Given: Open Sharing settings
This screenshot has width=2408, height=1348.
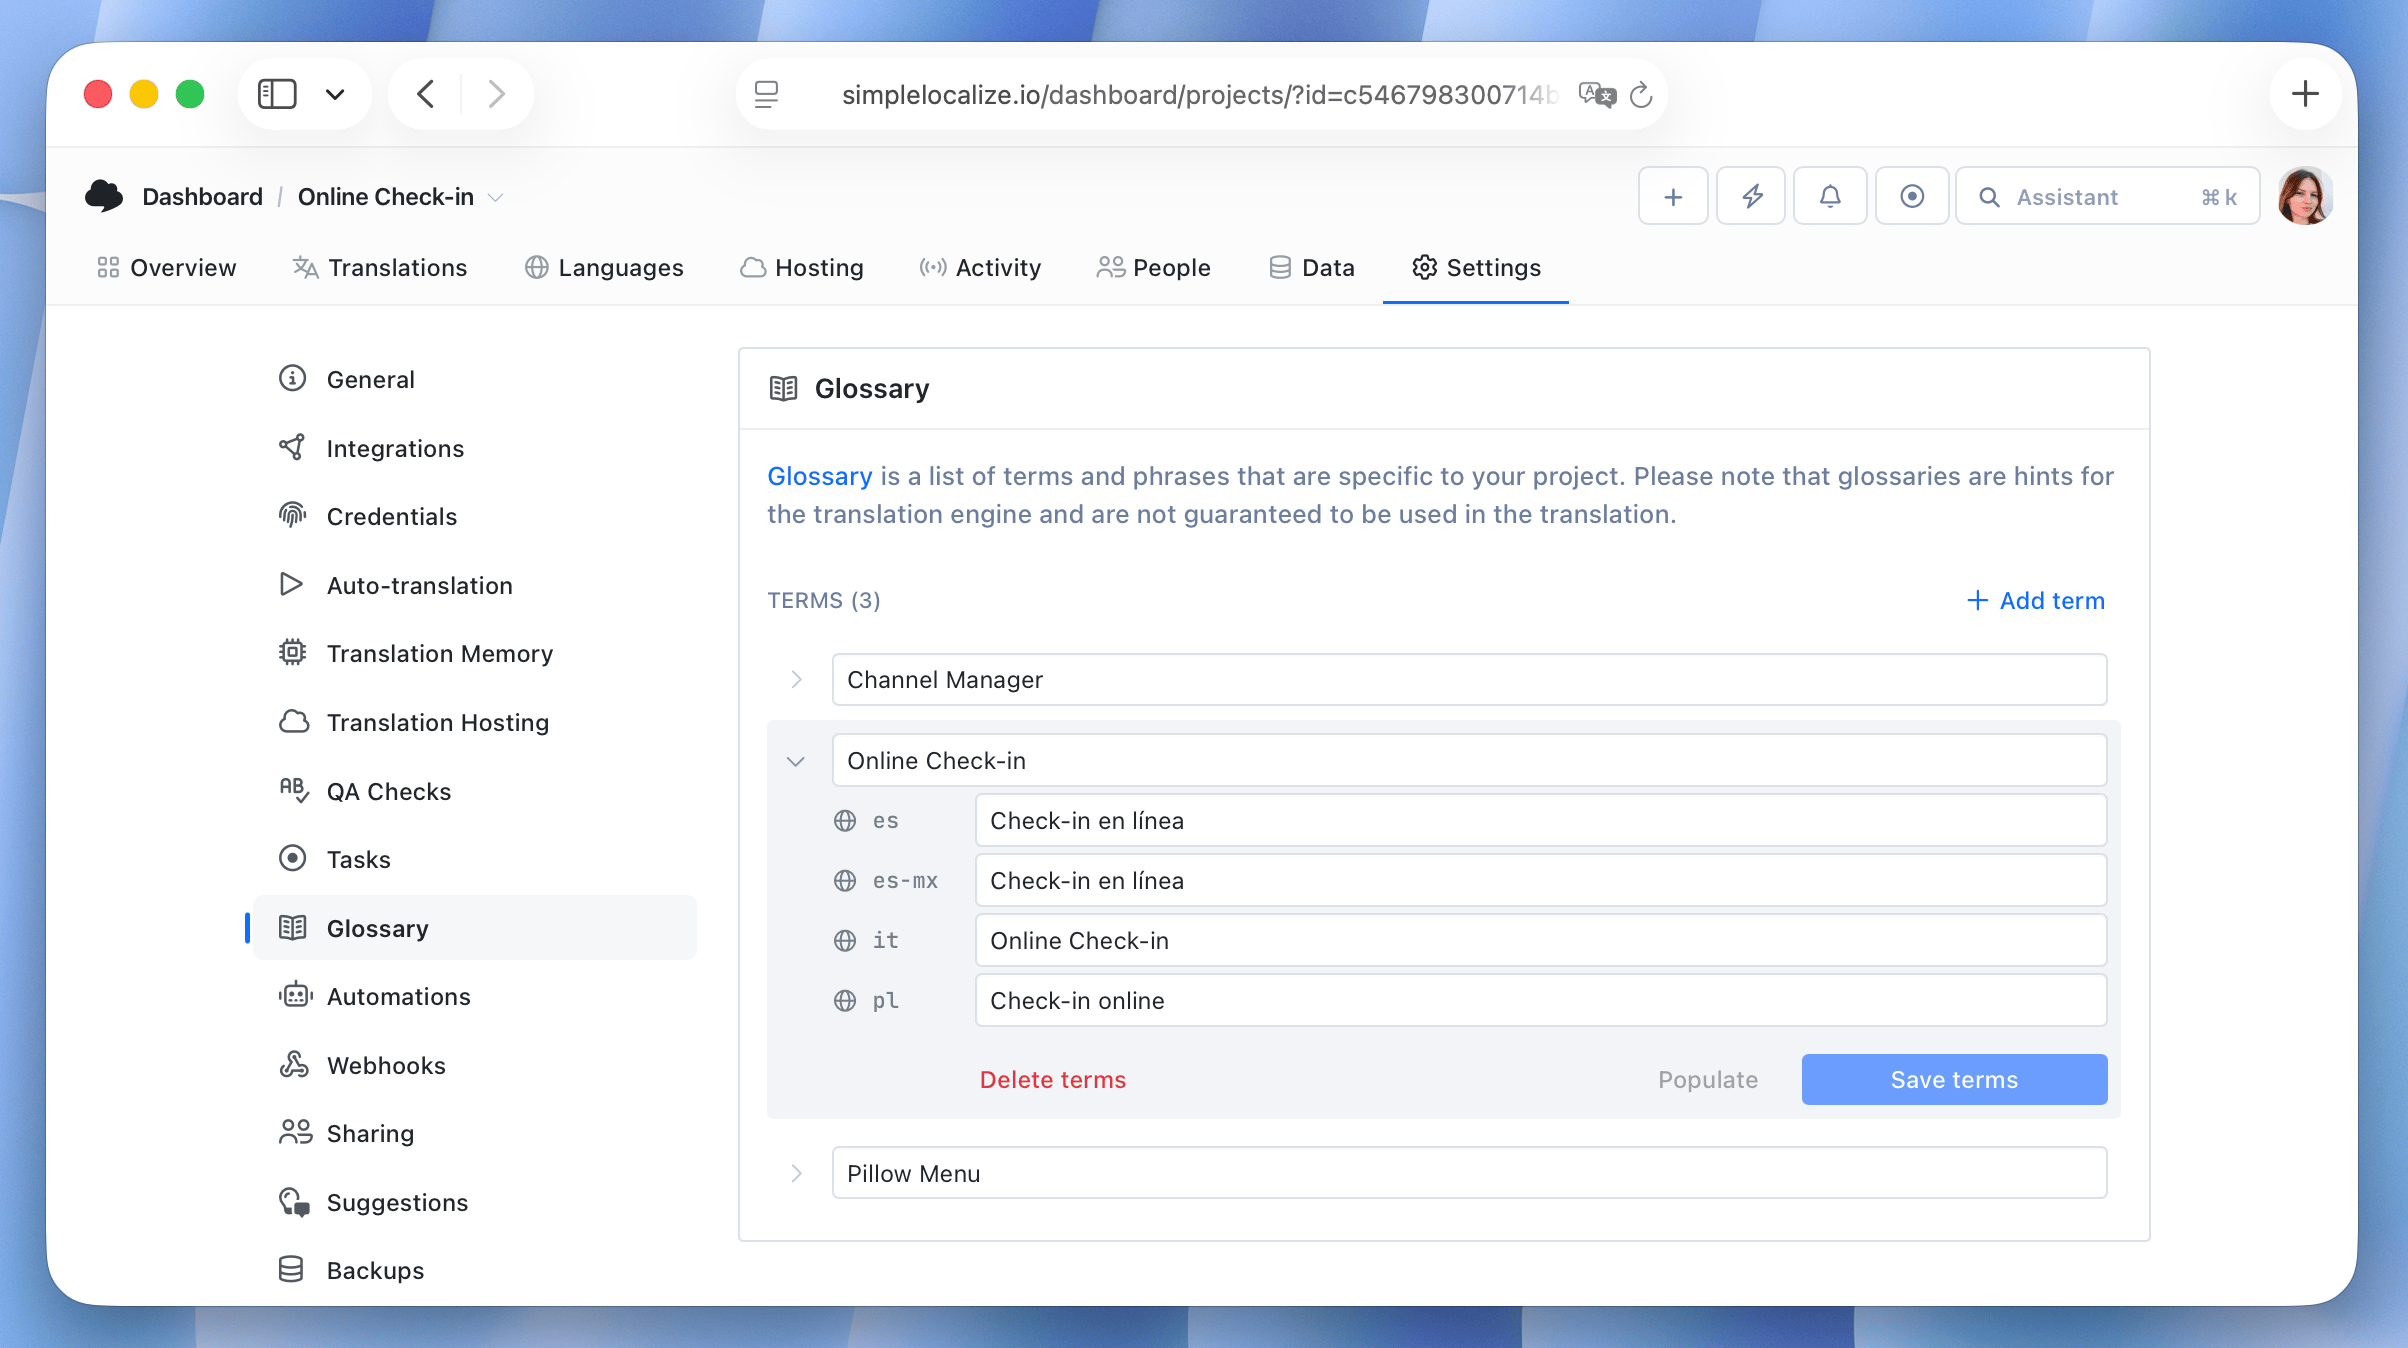Looking at the screenshot, I should tap(475, 1133).
